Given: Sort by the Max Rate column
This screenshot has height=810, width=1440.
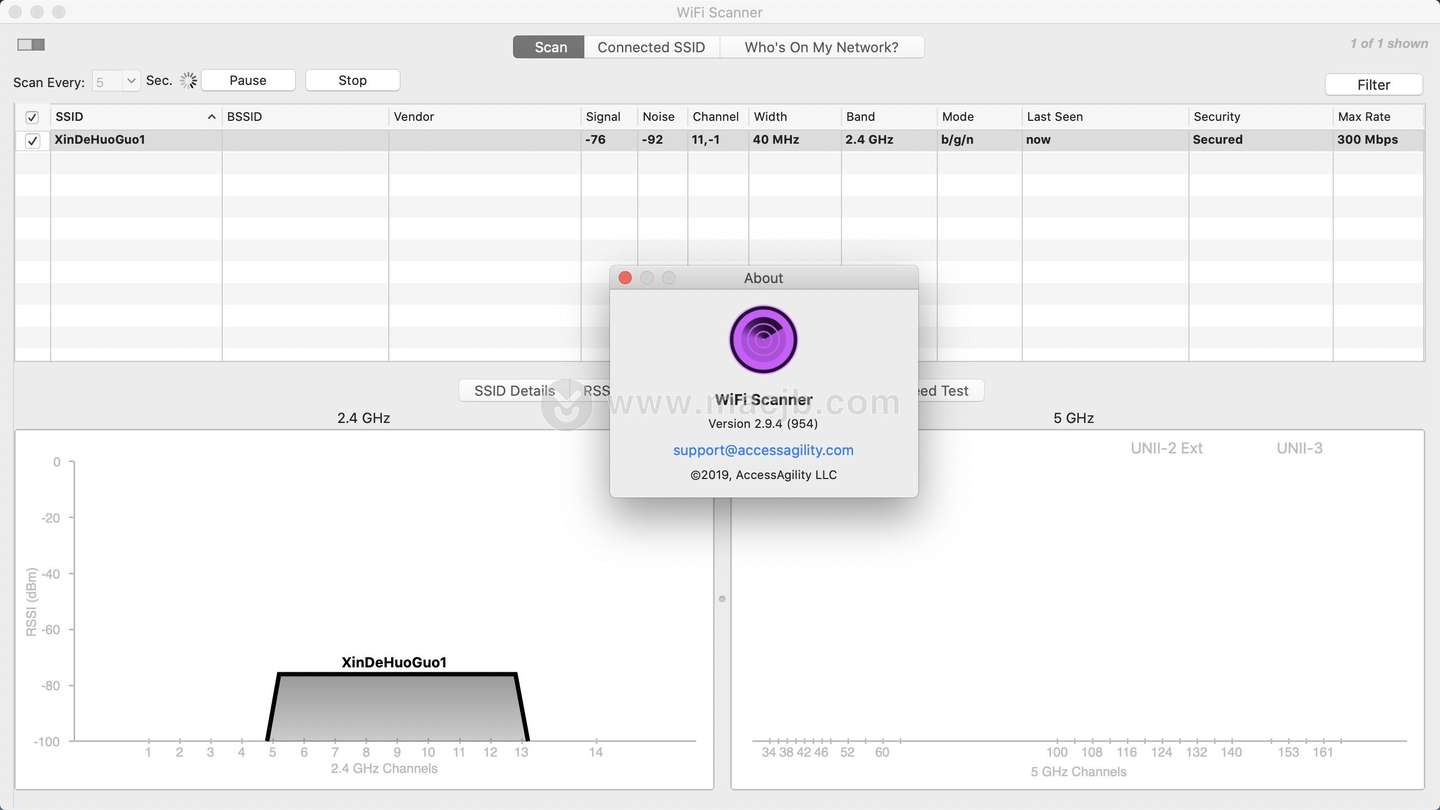Looking at the screenshot, I should pos(1379,117).
